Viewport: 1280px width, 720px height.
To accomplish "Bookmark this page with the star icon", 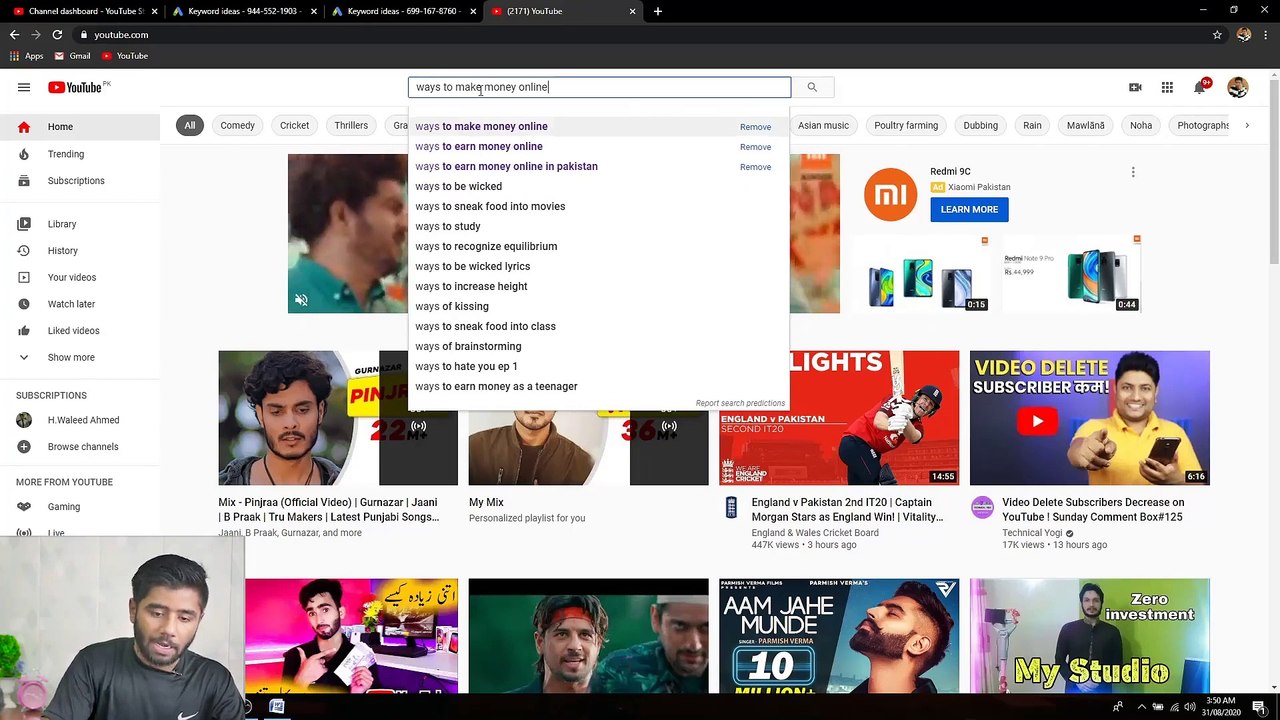I will pyautogui.click(x=1217, y=34).
